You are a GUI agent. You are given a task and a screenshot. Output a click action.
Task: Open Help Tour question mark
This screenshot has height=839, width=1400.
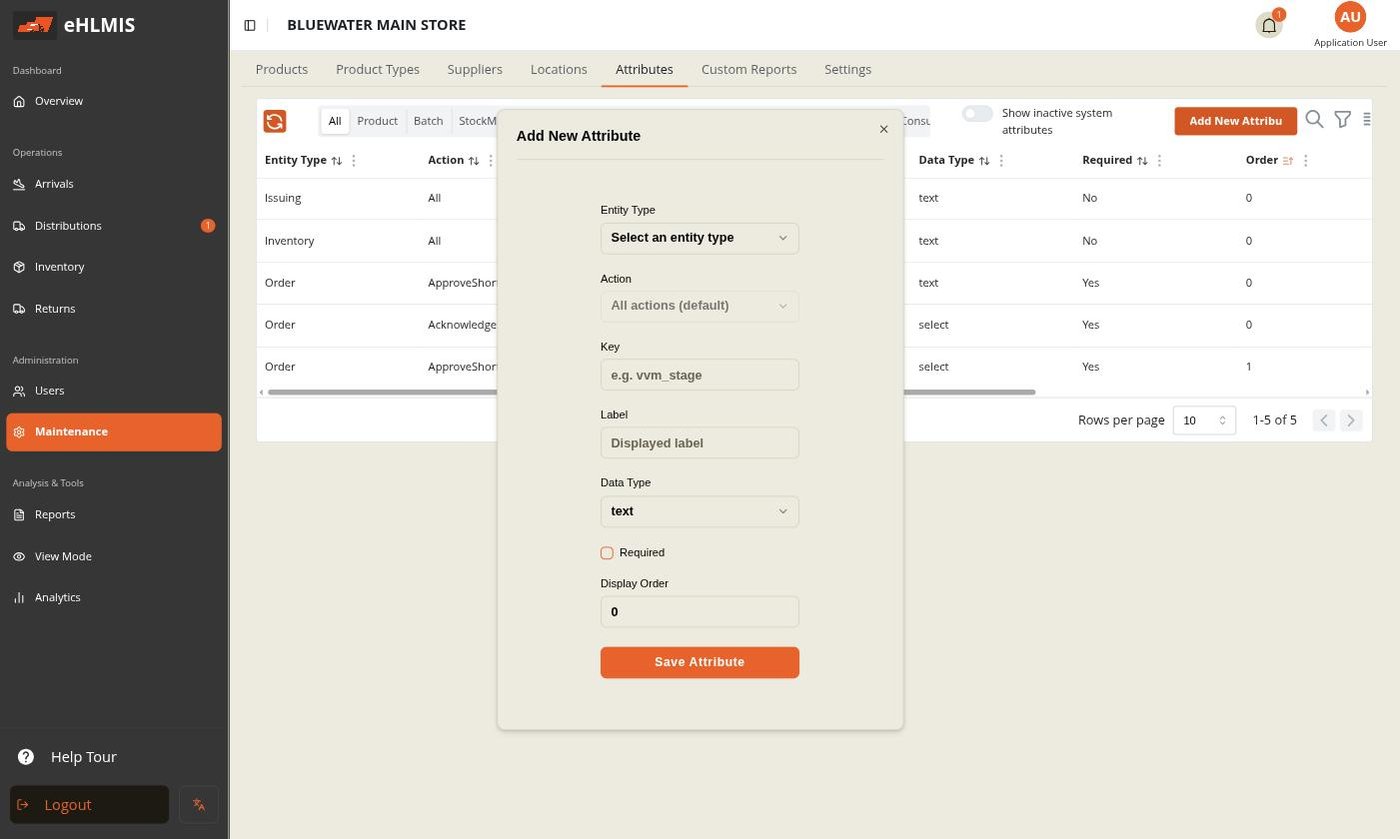click(x=26, y=757)
